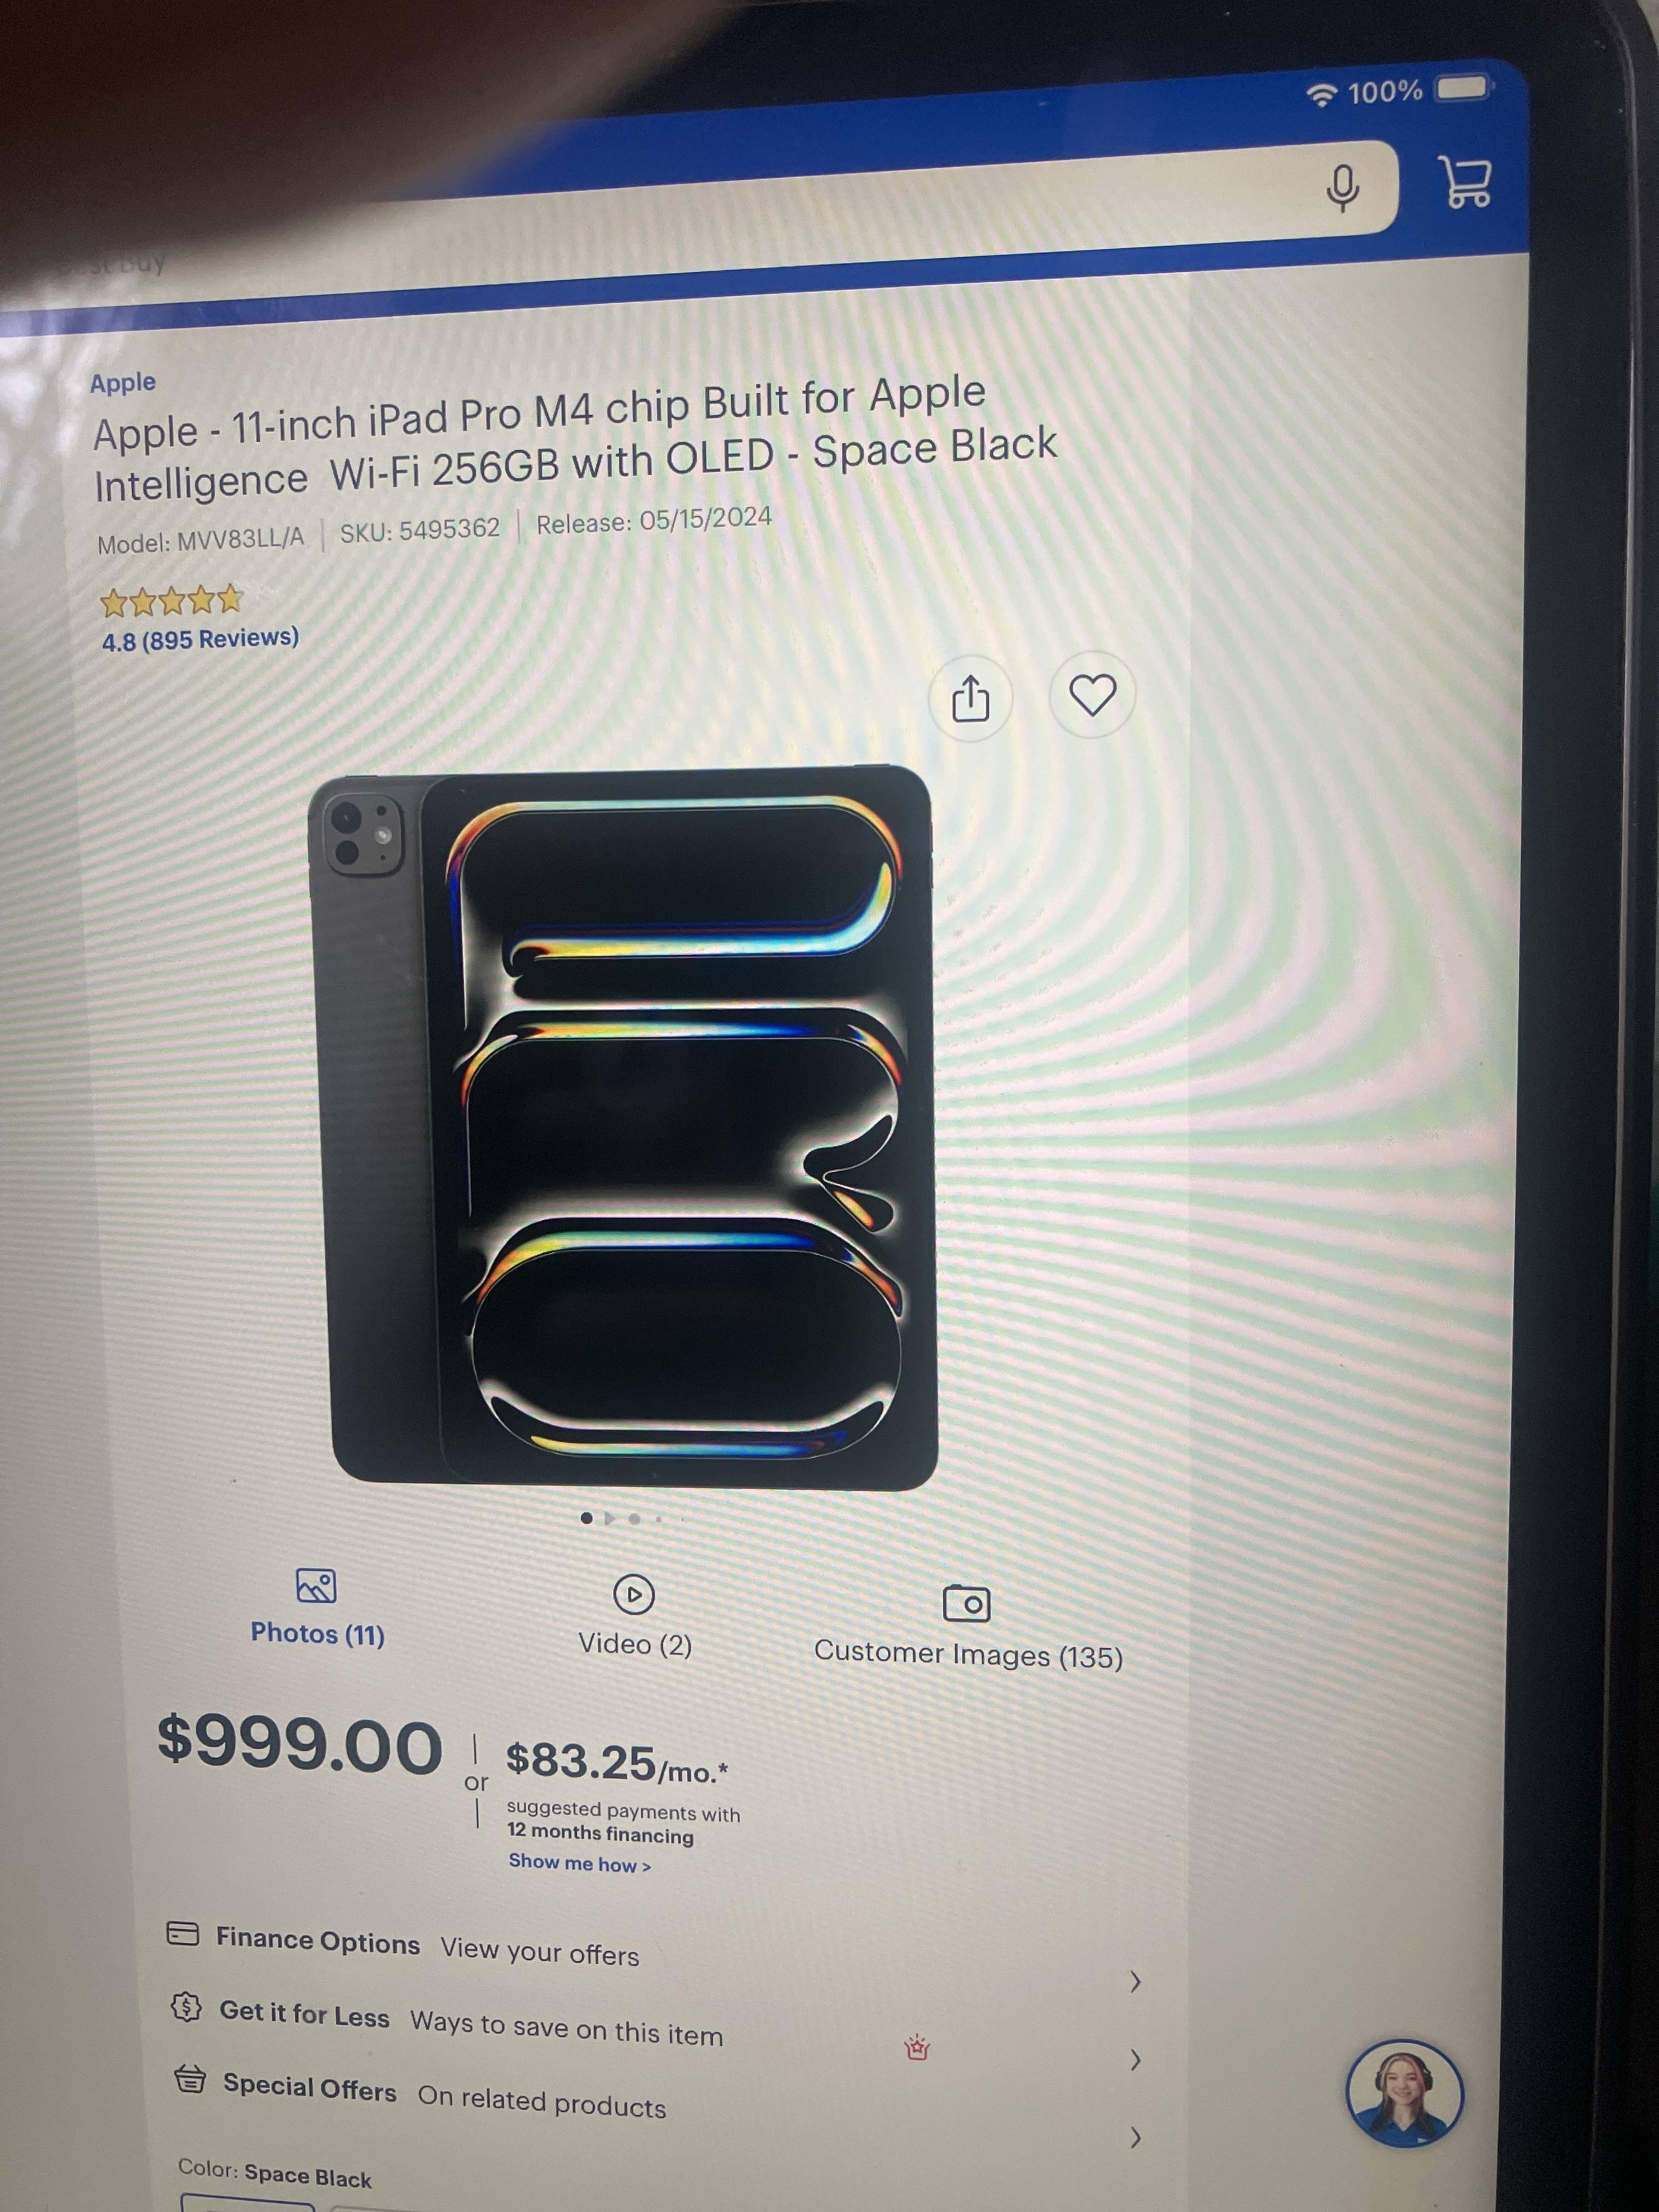The height and width of the screenshot is (2212, 1659).
Task: Tap the Photos gallery icon
Action: [x=316, y=1586]
